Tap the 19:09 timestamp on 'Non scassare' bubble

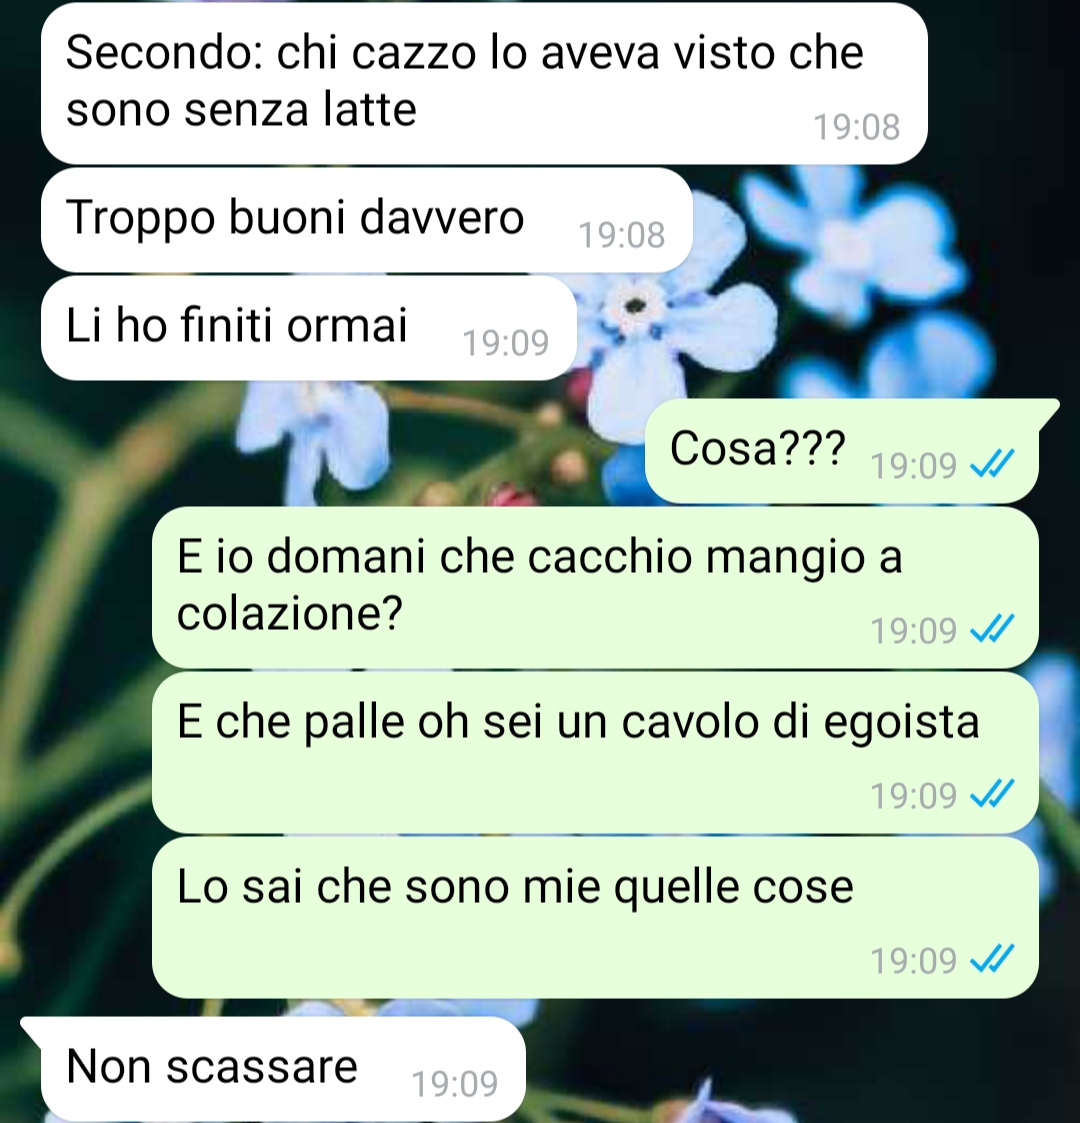pos(455,1084)
